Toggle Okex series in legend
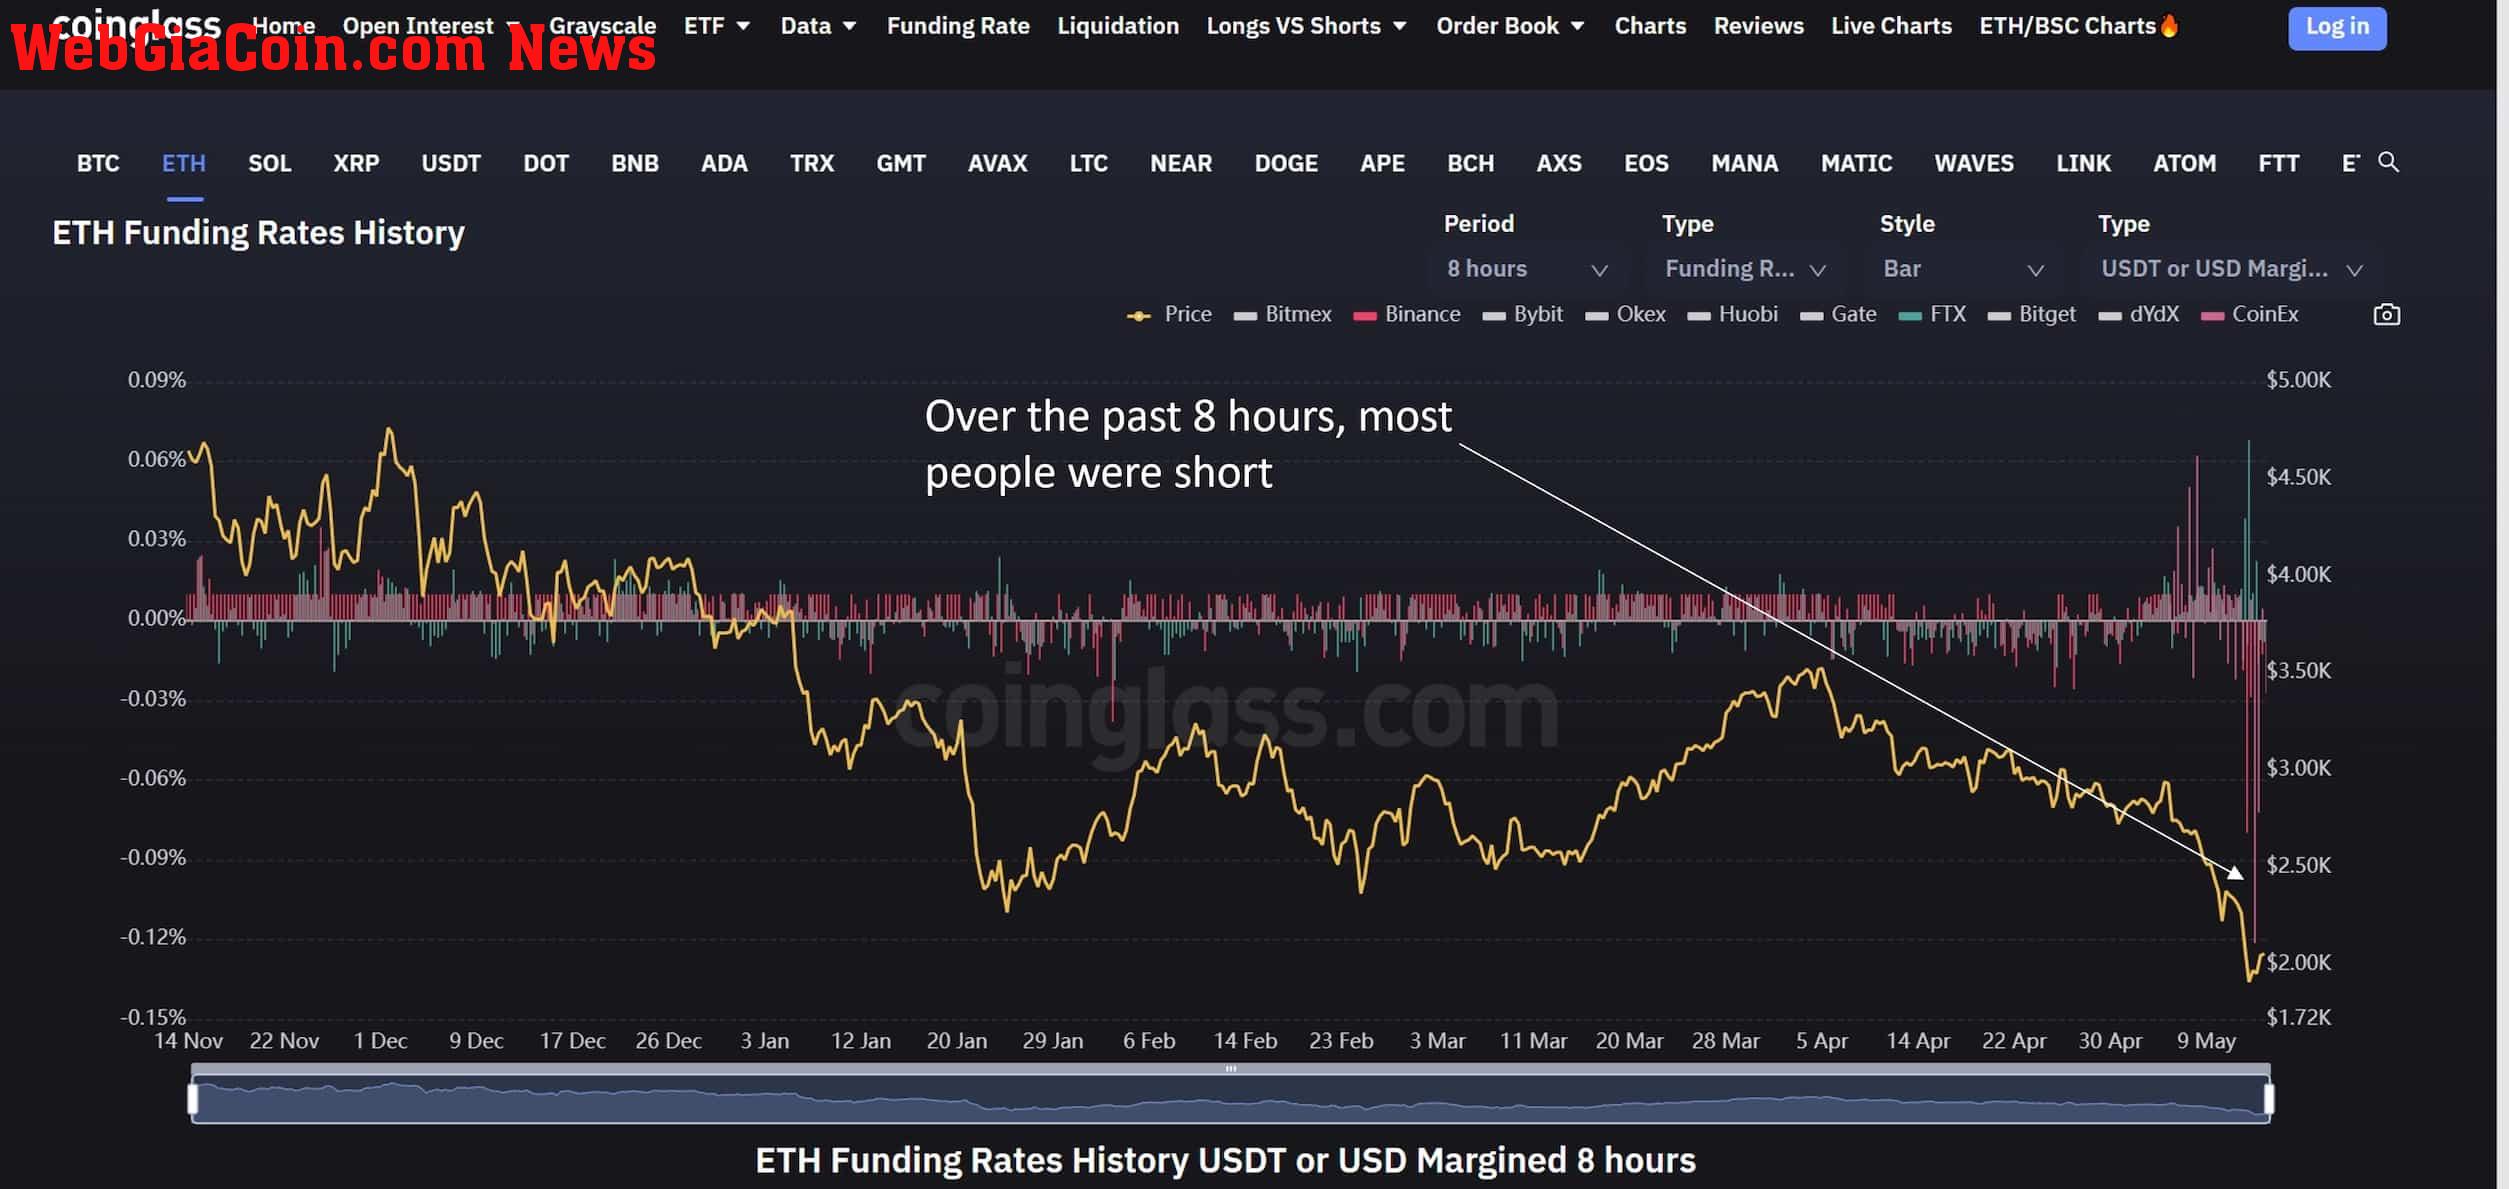Viewport: 2509px width, 1189px height. pyautogui.click(x=1625, y=314)
